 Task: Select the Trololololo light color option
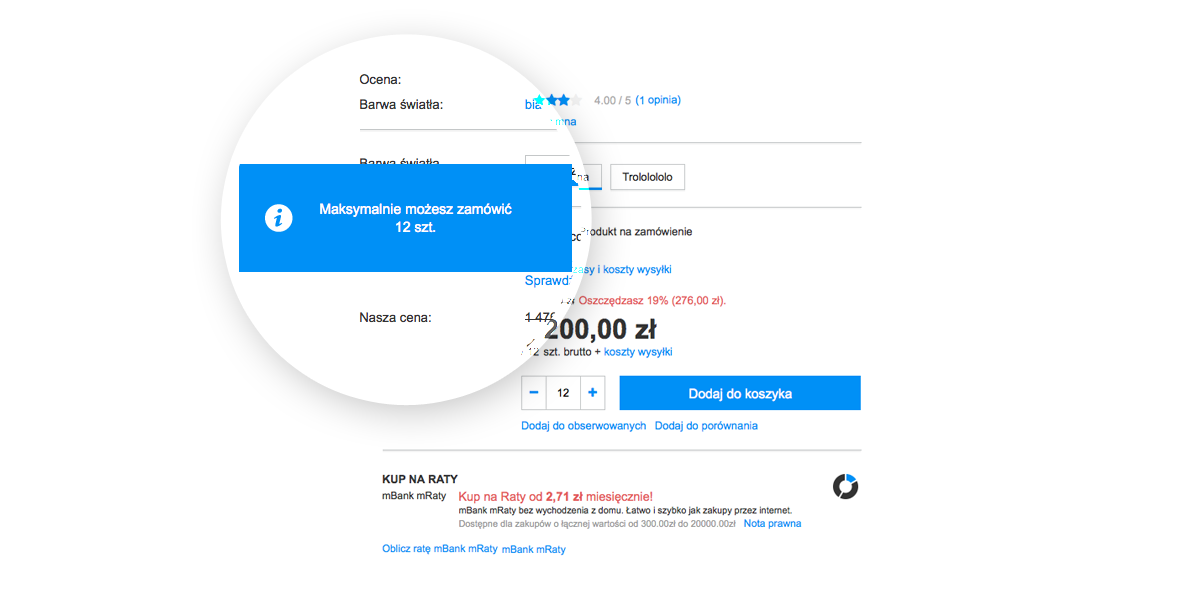coord(647,177)
